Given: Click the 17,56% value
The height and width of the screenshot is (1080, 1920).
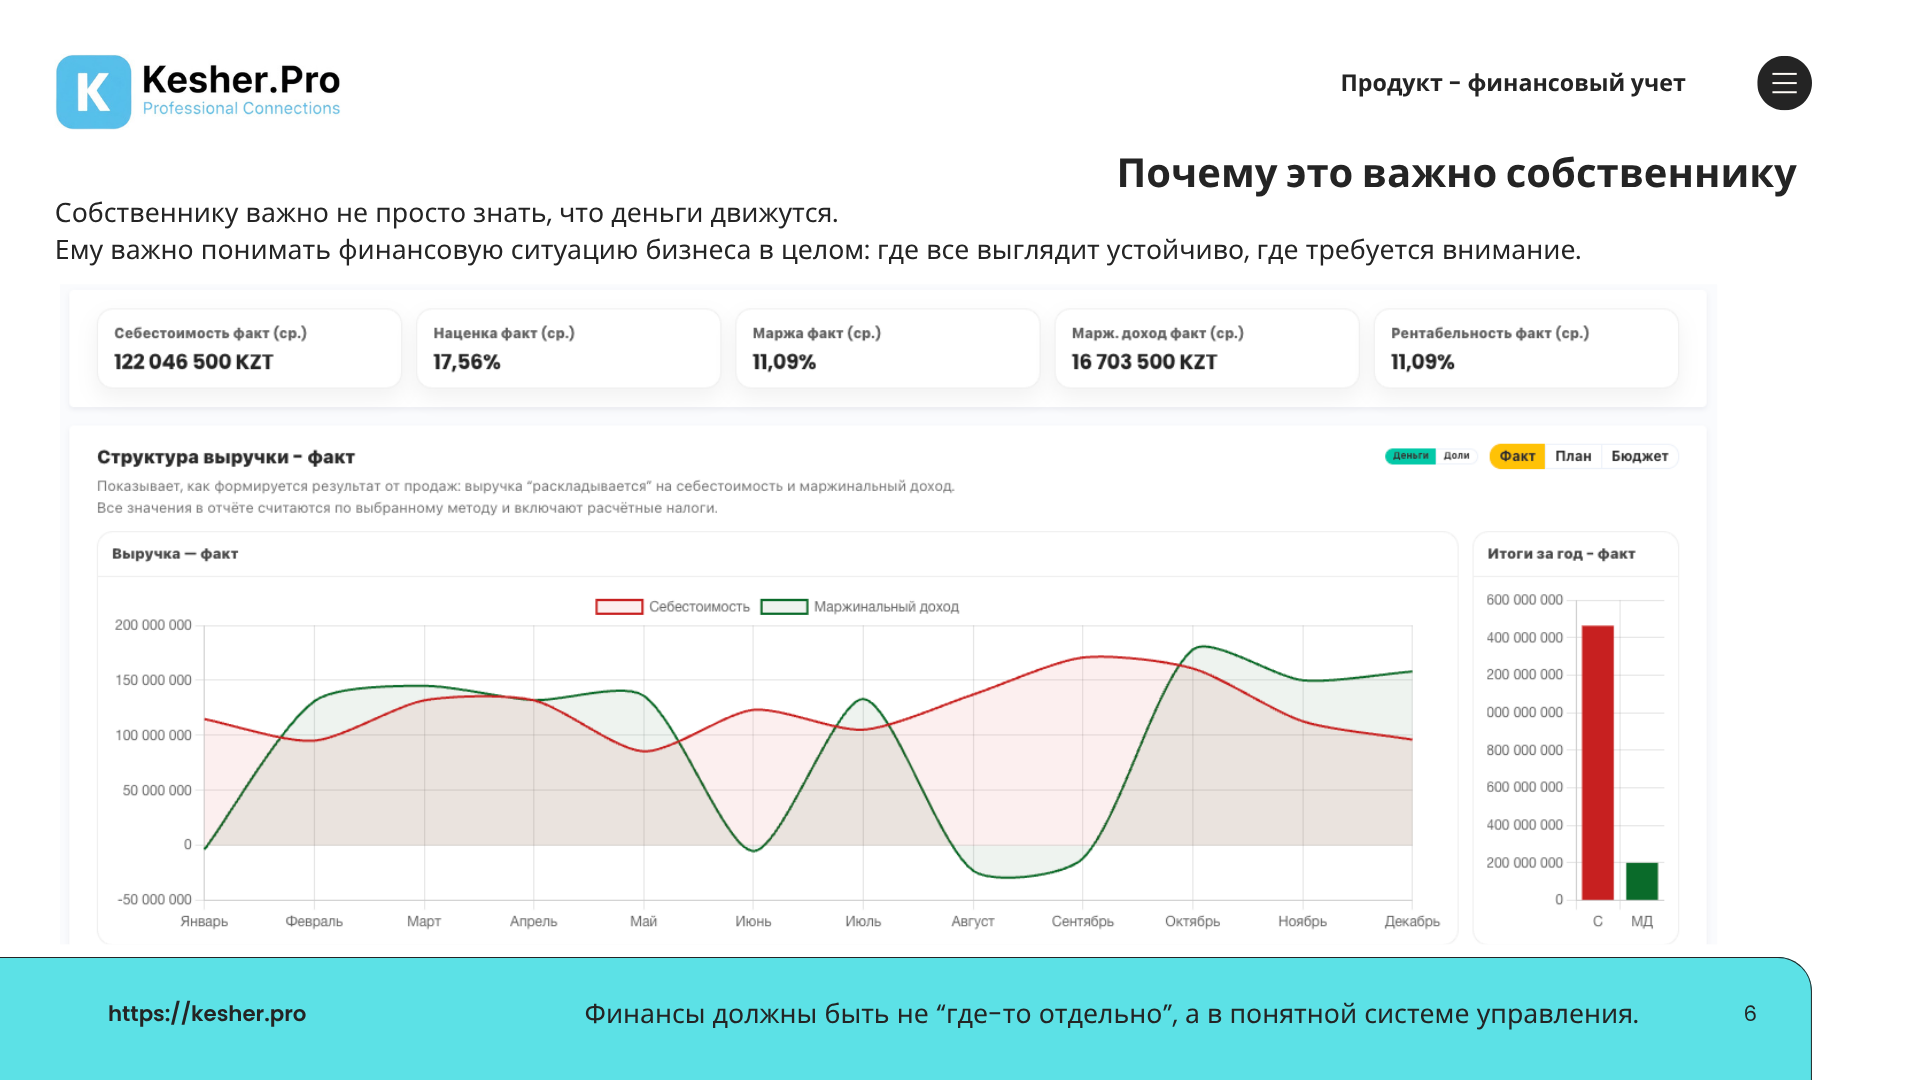Looking at the screenshot, I should pos(467,362).
